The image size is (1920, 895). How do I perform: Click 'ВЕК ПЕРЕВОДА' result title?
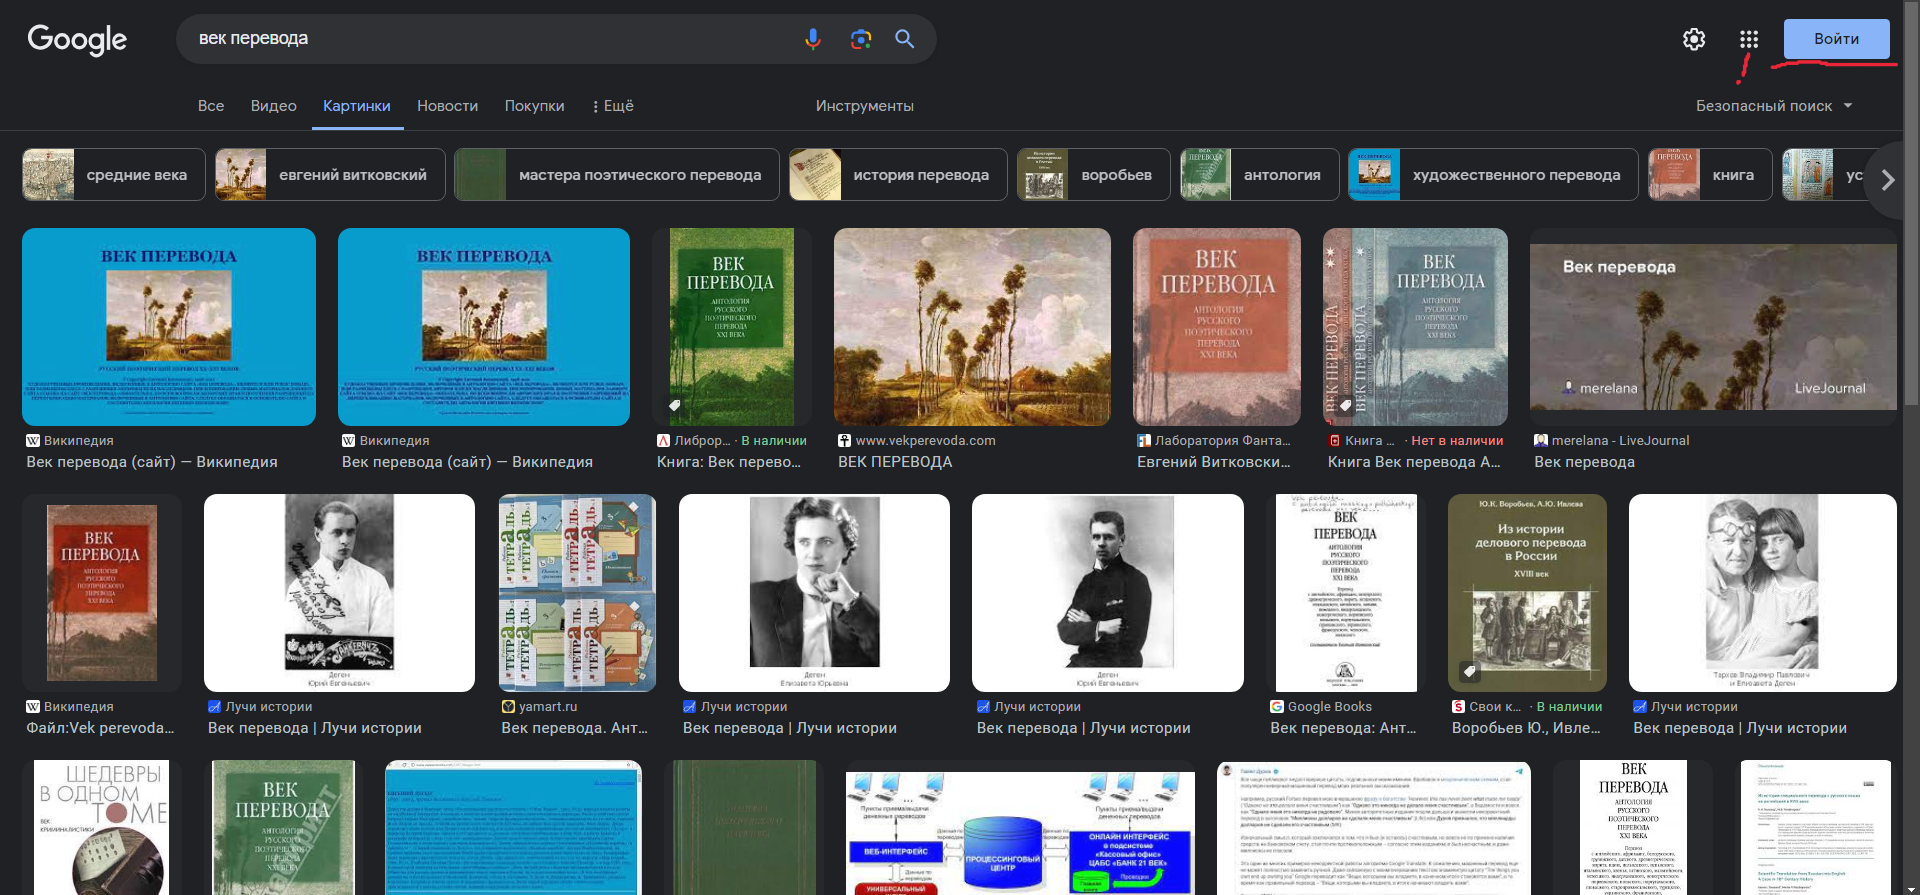coord(895,462)
